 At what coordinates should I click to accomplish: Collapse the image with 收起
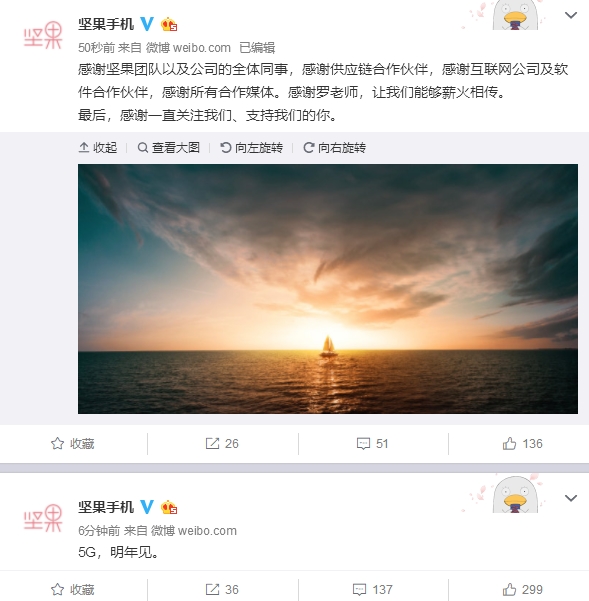pyautogui.click(x=98, y=148)
